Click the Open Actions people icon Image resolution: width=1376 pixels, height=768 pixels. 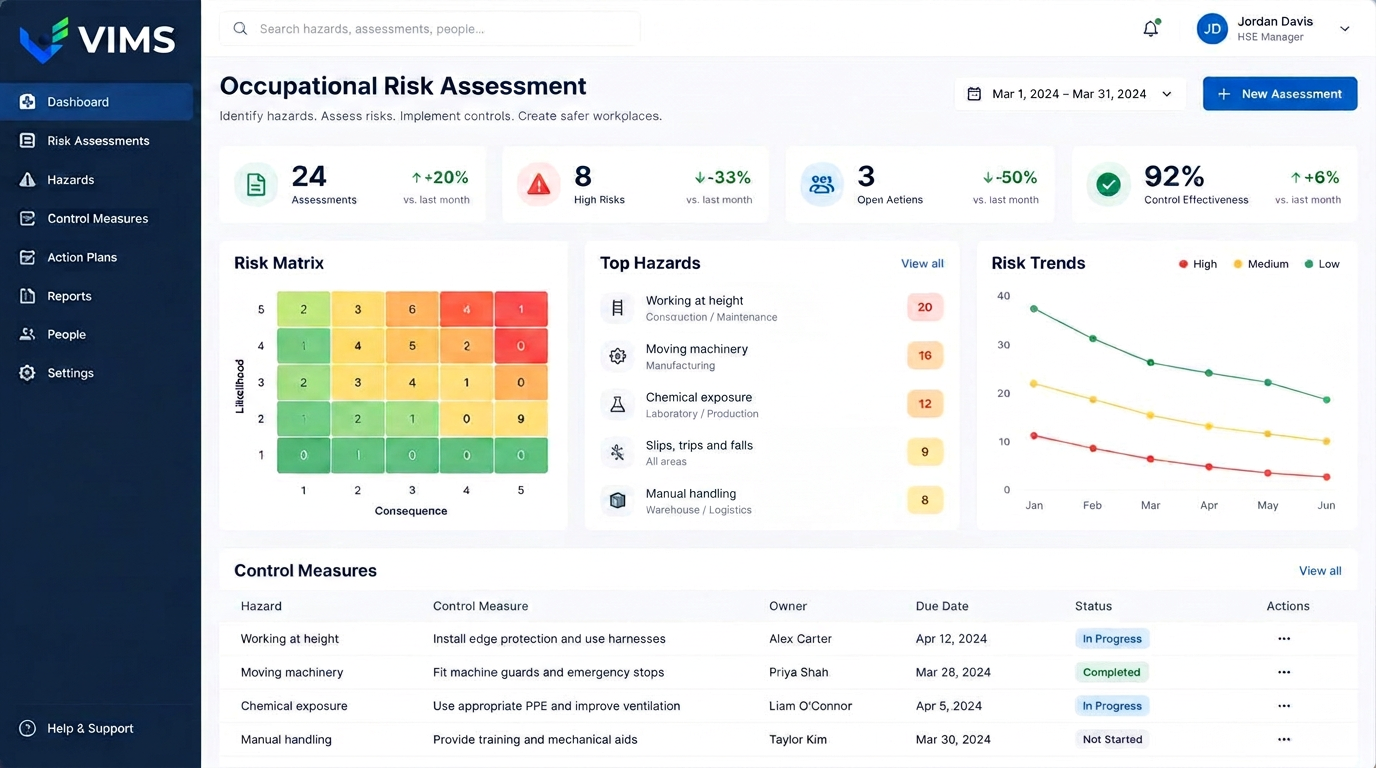pyautogui.click(x=822, y=185)
